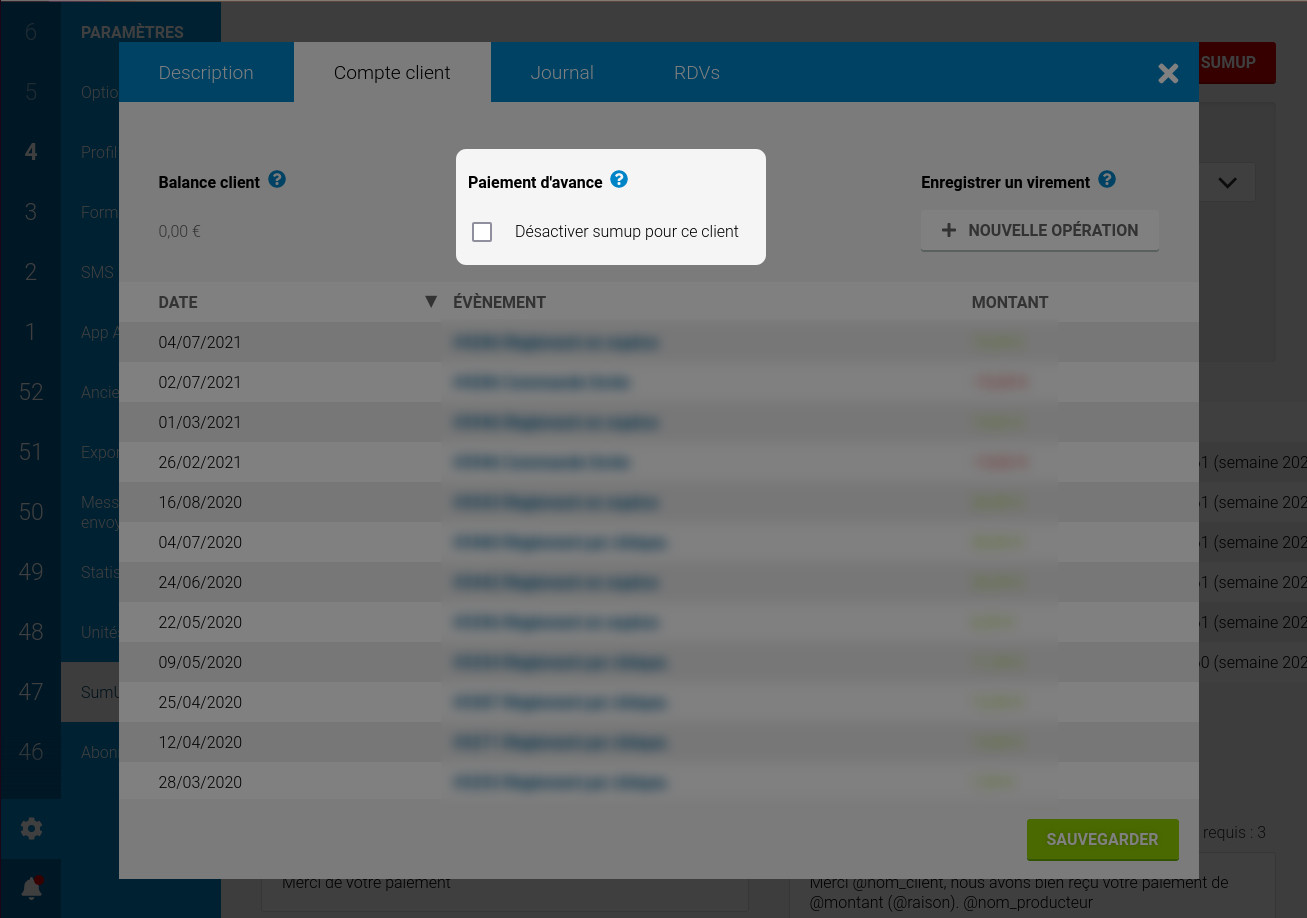Screen dimensions: 1307x918
Task: Click help icon next to Balance client
Action: coord(277,180)
